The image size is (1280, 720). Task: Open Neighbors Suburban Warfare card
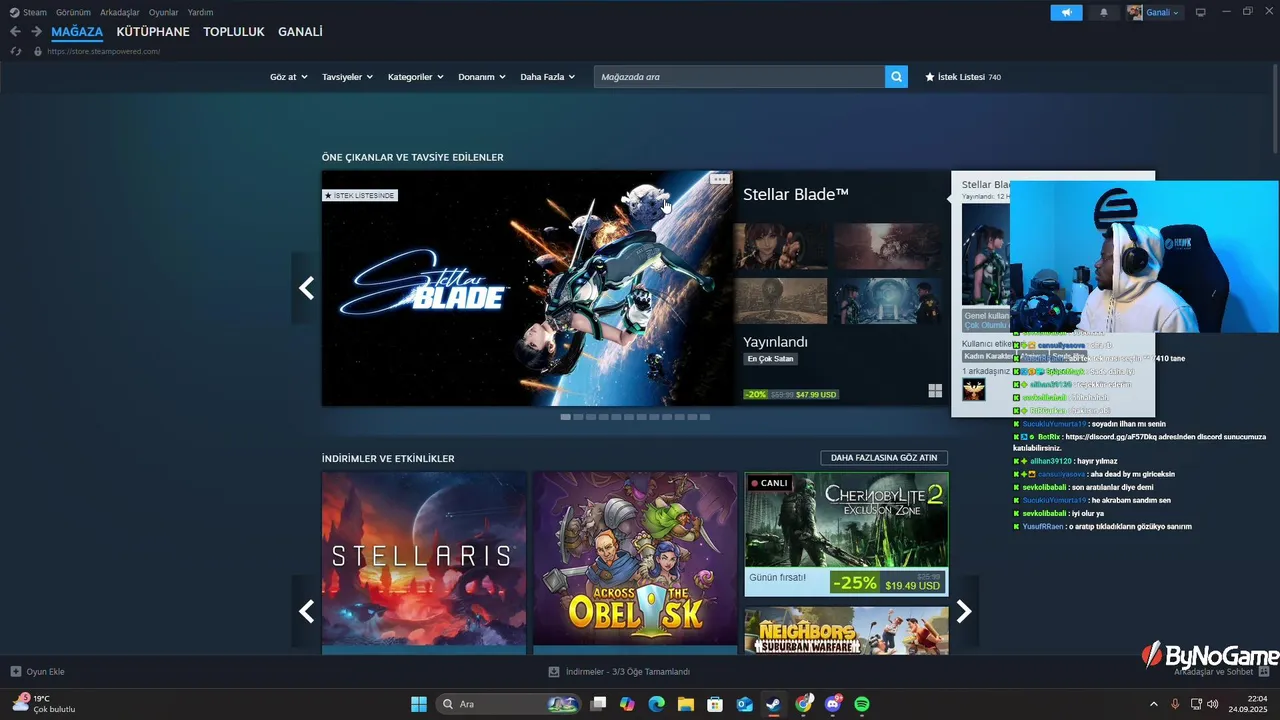point(846,631)
